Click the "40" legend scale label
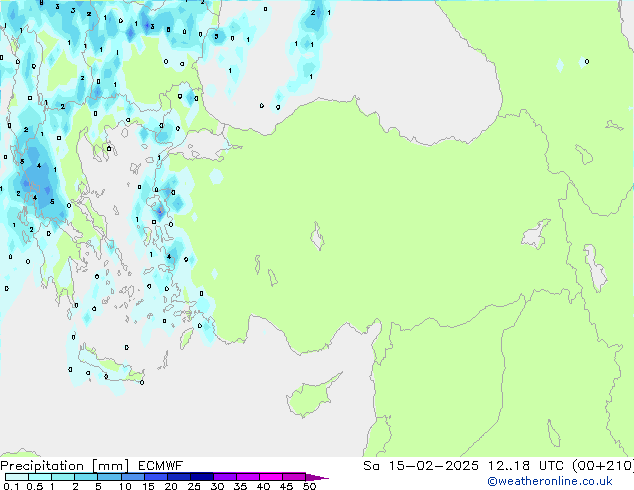The image size is (634, 490). [263, 486]
